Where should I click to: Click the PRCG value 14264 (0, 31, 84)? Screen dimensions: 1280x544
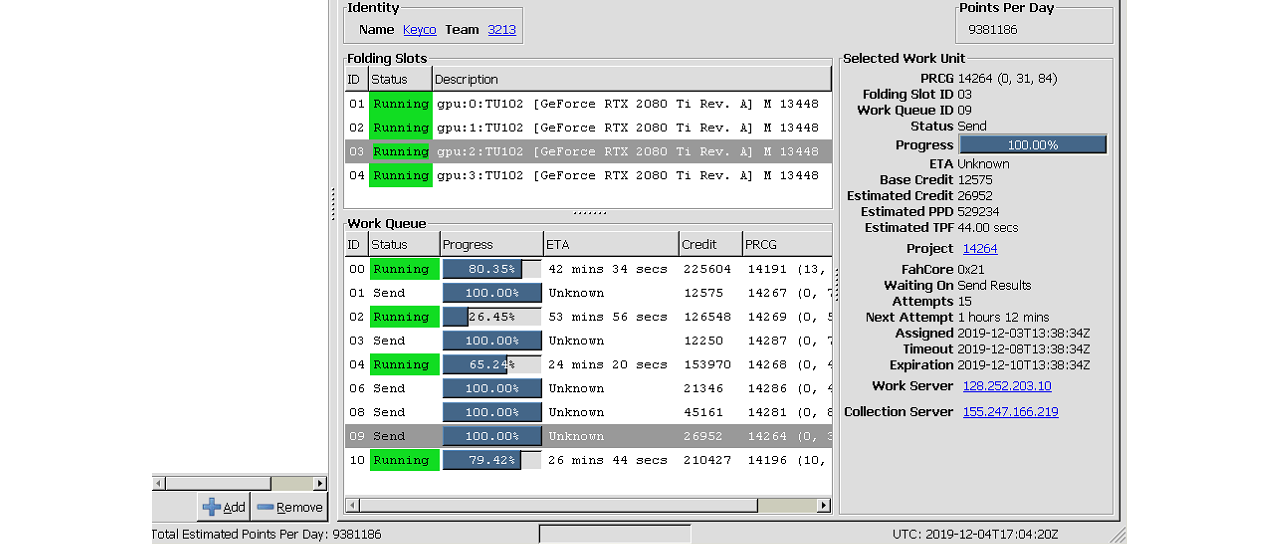pyautogui.click(x=1007, y=79)
